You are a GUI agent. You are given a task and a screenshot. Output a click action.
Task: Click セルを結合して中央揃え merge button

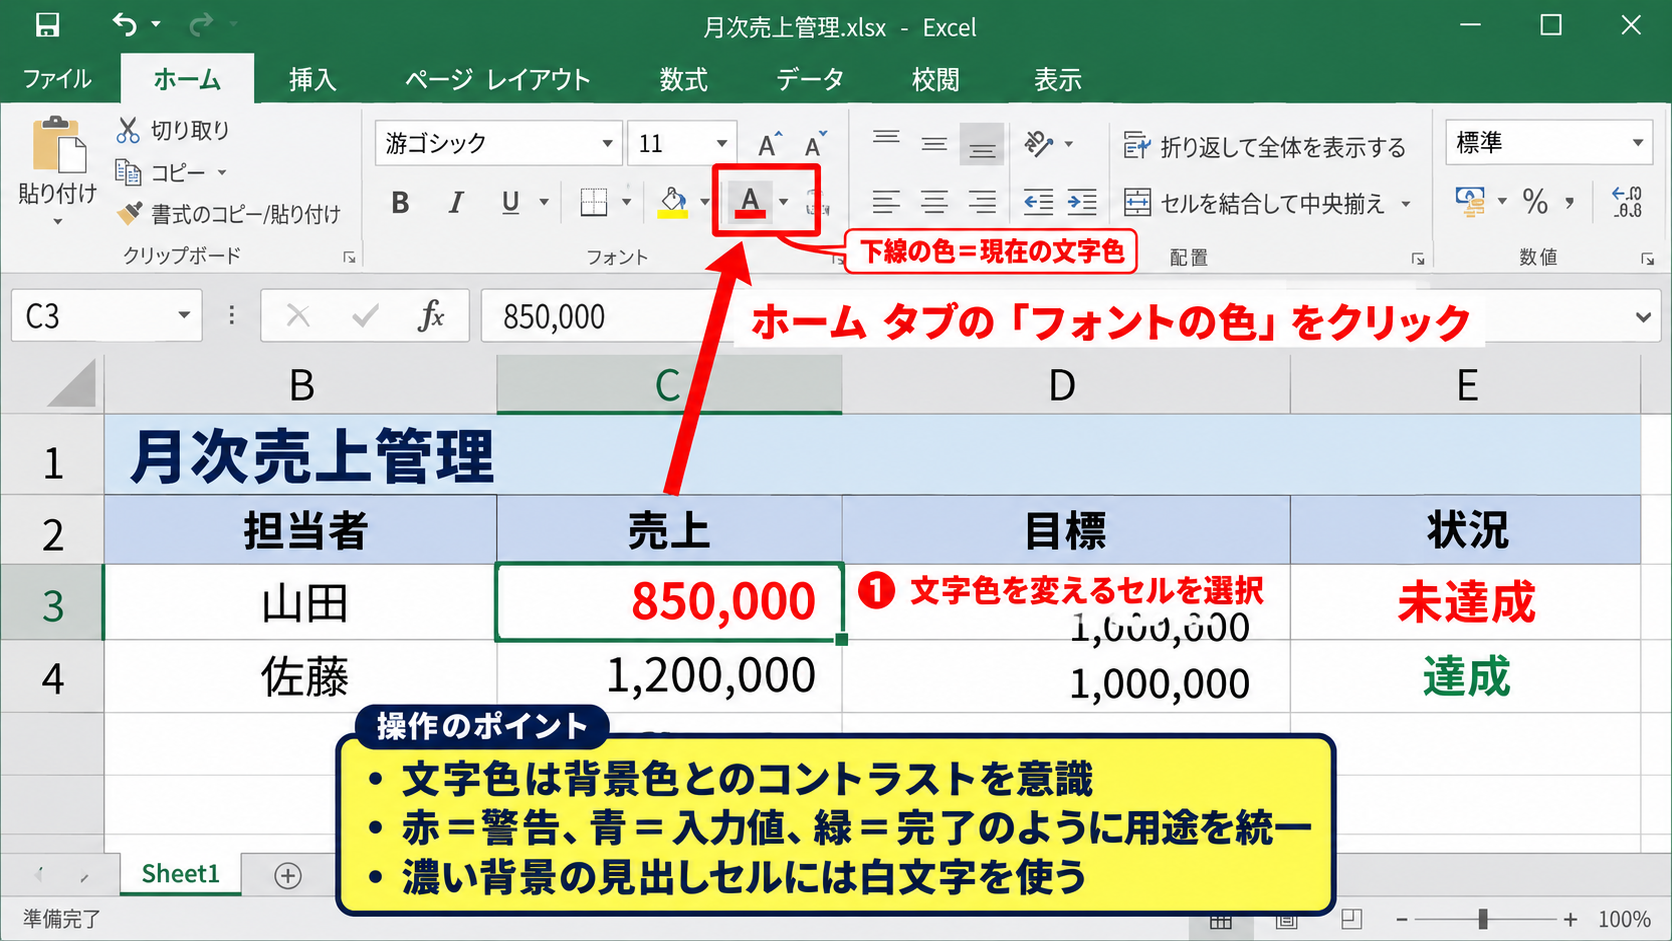(1254, 204)
